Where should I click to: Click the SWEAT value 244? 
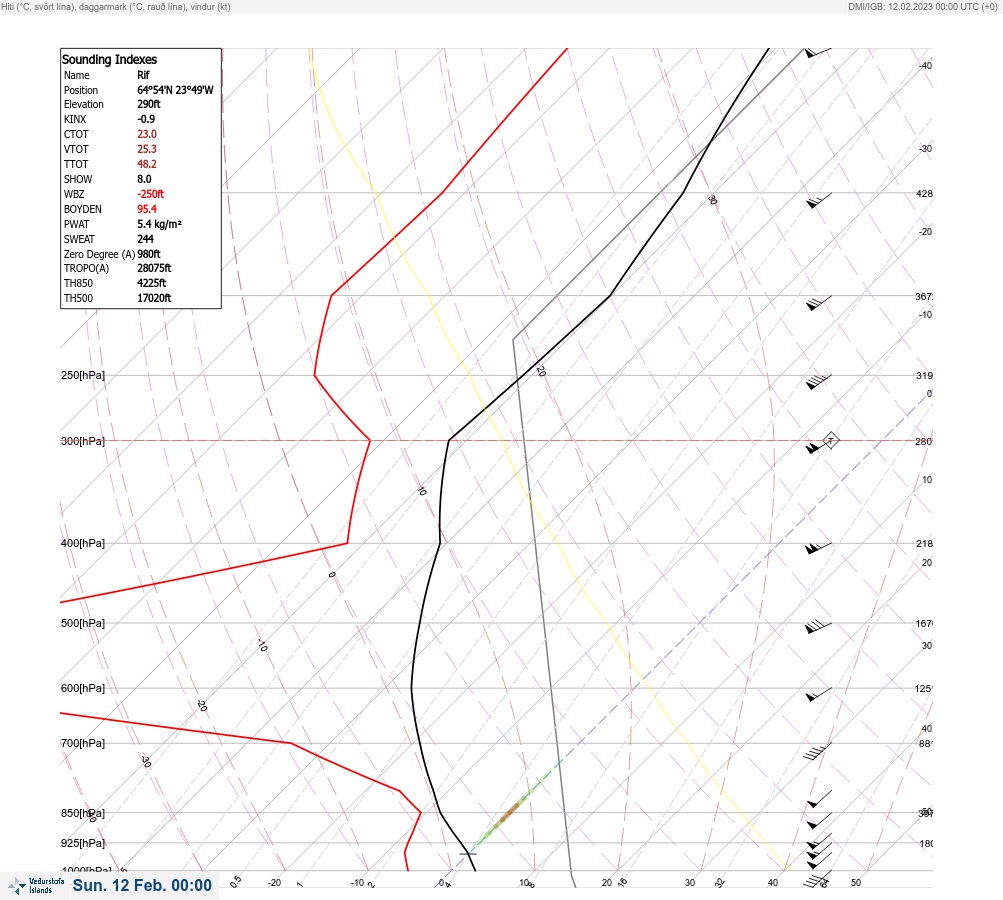[x=145, y=239]
